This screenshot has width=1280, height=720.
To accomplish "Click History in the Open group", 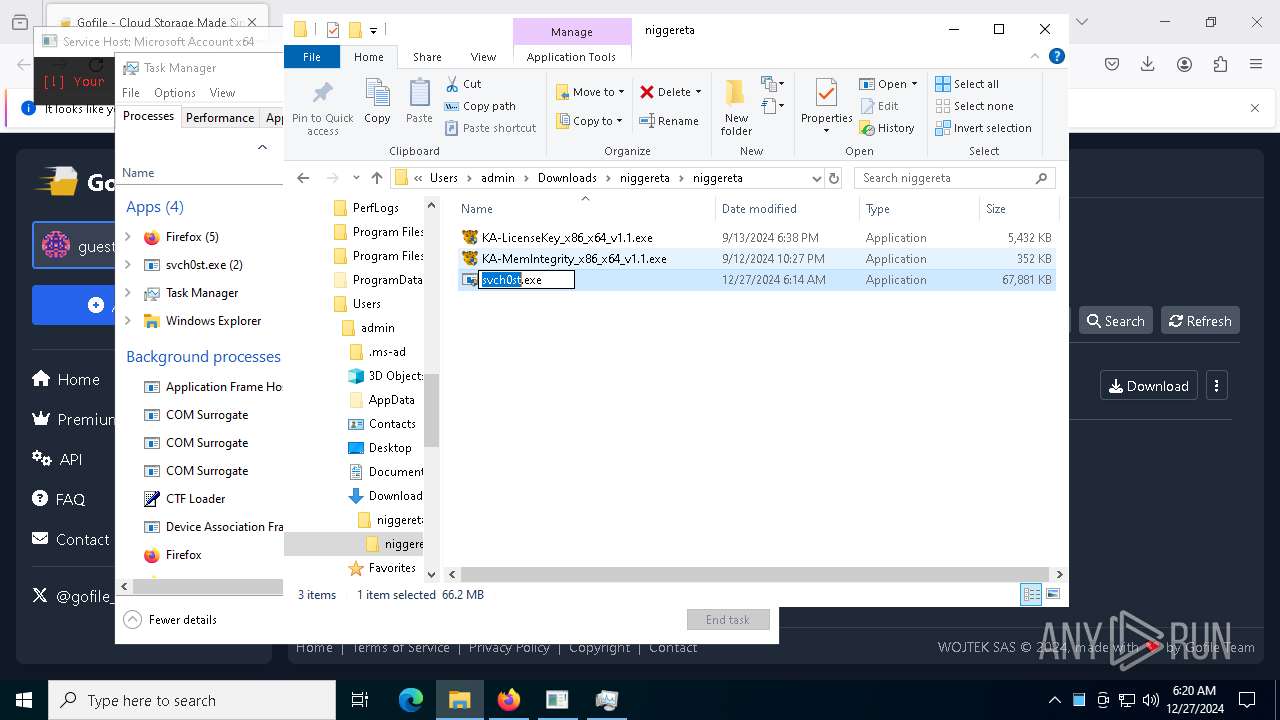I will click(x=886, y=128).
